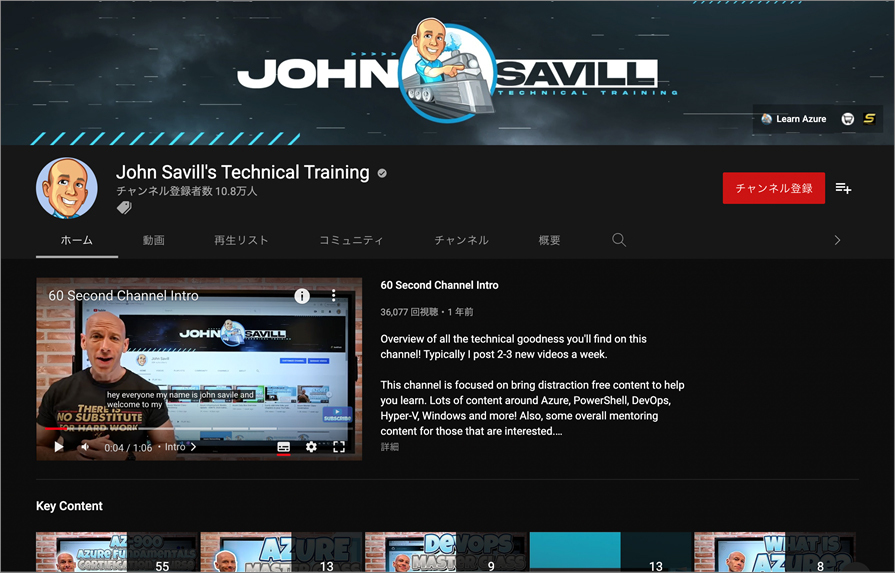Expand the description via 詳細 link
The width and height of the screenshot is (895, 573).
(x=389, y=447)
